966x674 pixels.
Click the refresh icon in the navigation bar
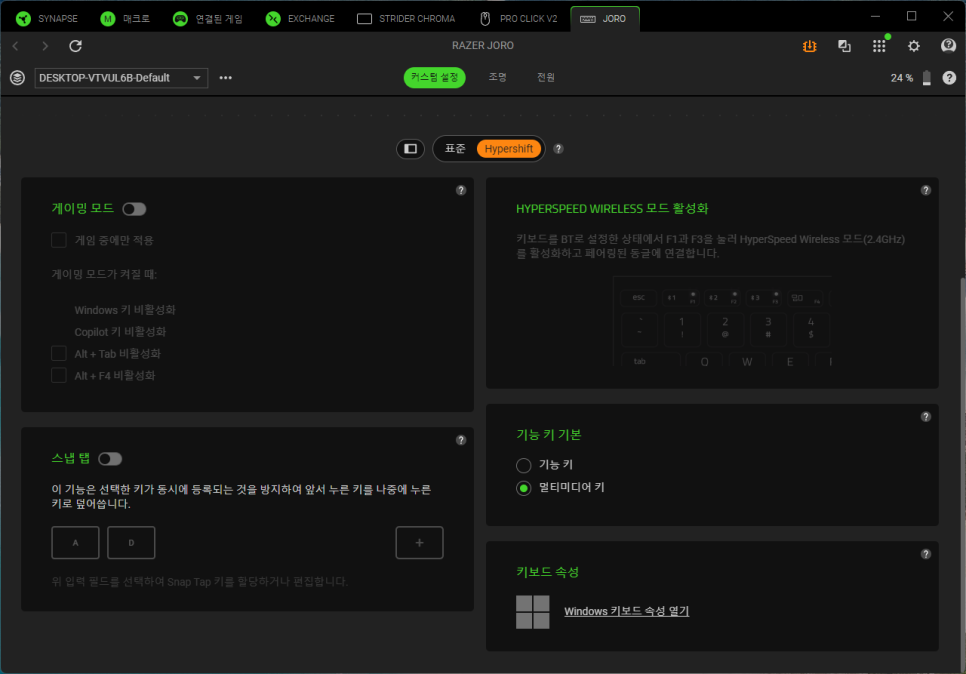pyautogui.click(x=75, y=46)
